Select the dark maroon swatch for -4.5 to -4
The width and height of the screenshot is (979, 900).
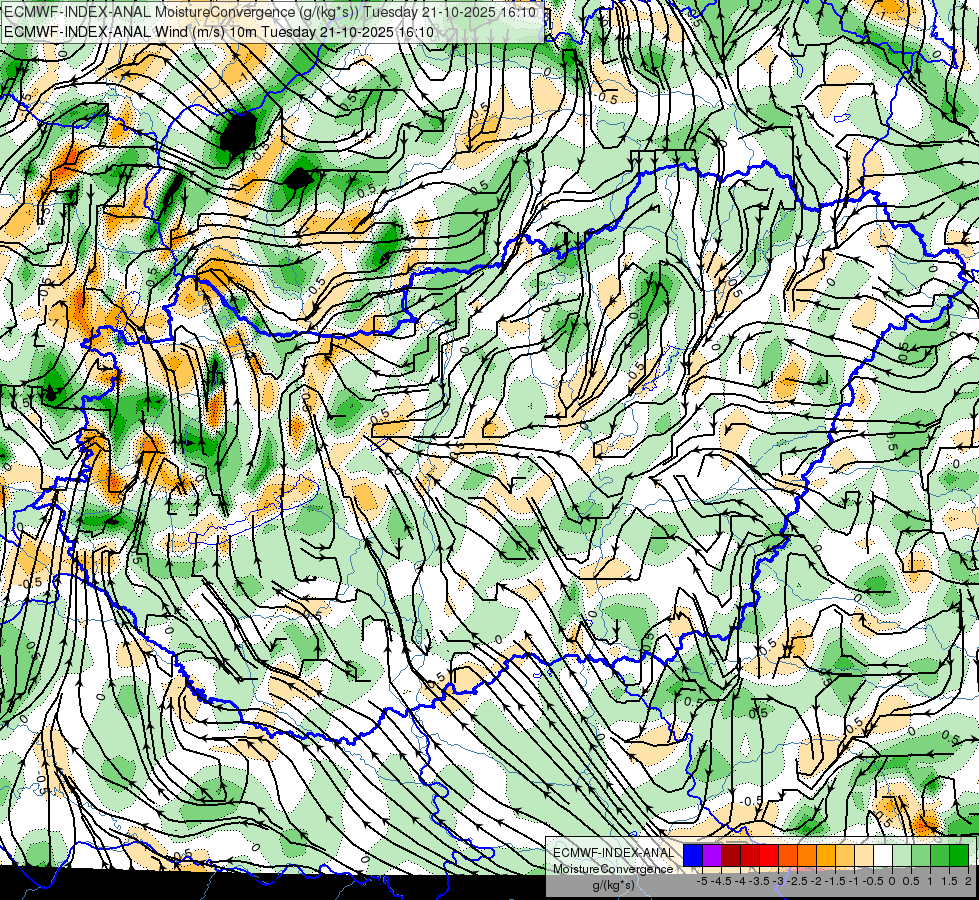click(731, 855)
